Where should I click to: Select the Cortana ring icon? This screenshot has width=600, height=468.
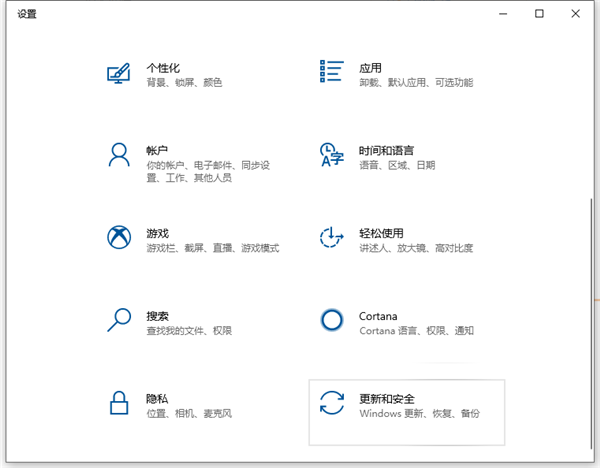(331, 320)
